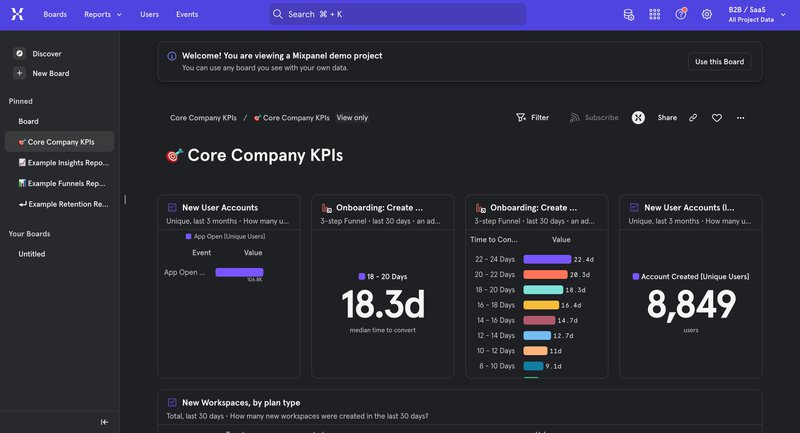Click the Mixpanel logo icon
Viewport: 800px width, 433px height.
click(20, 14)
